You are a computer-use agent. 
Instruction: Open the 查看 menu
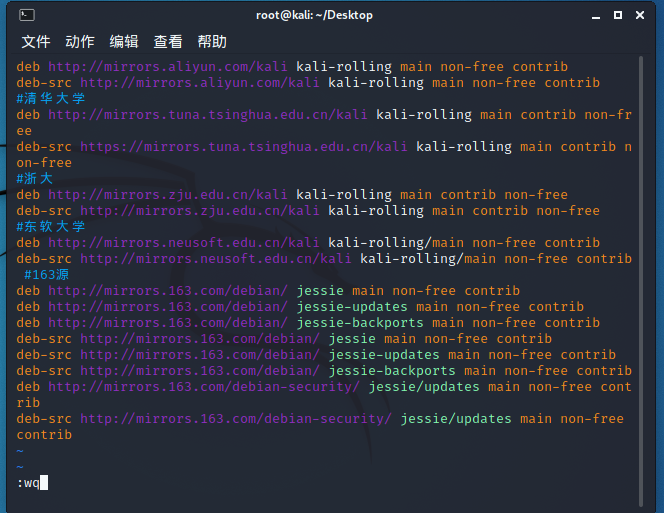168,42
